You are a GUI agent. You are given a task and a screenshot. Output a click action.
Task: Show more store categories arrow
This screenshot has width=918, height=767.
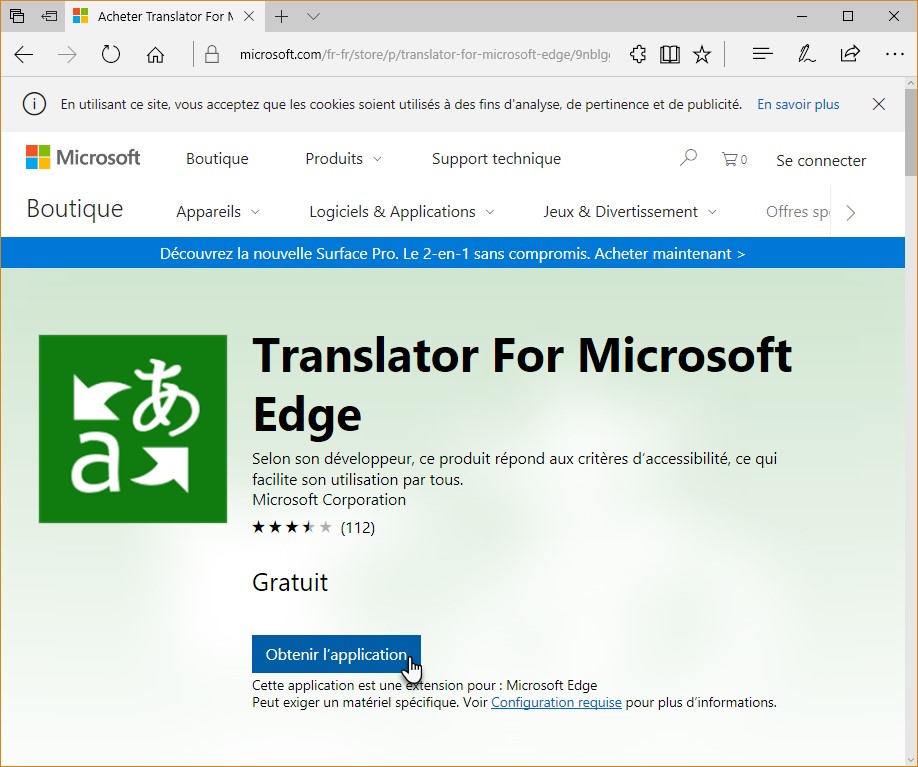[851, 213]
